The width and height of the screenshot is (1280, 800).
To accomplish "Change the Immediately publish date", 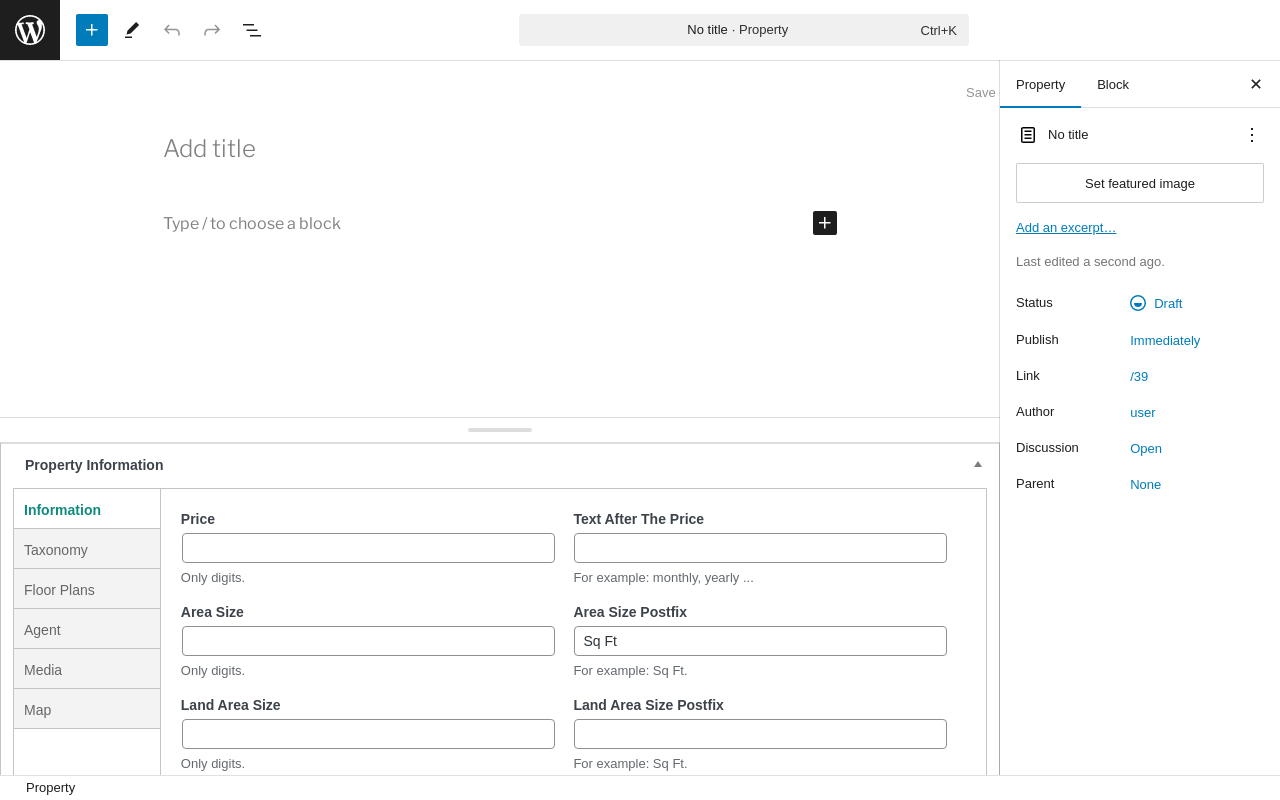I will (x=1165, y=340).
